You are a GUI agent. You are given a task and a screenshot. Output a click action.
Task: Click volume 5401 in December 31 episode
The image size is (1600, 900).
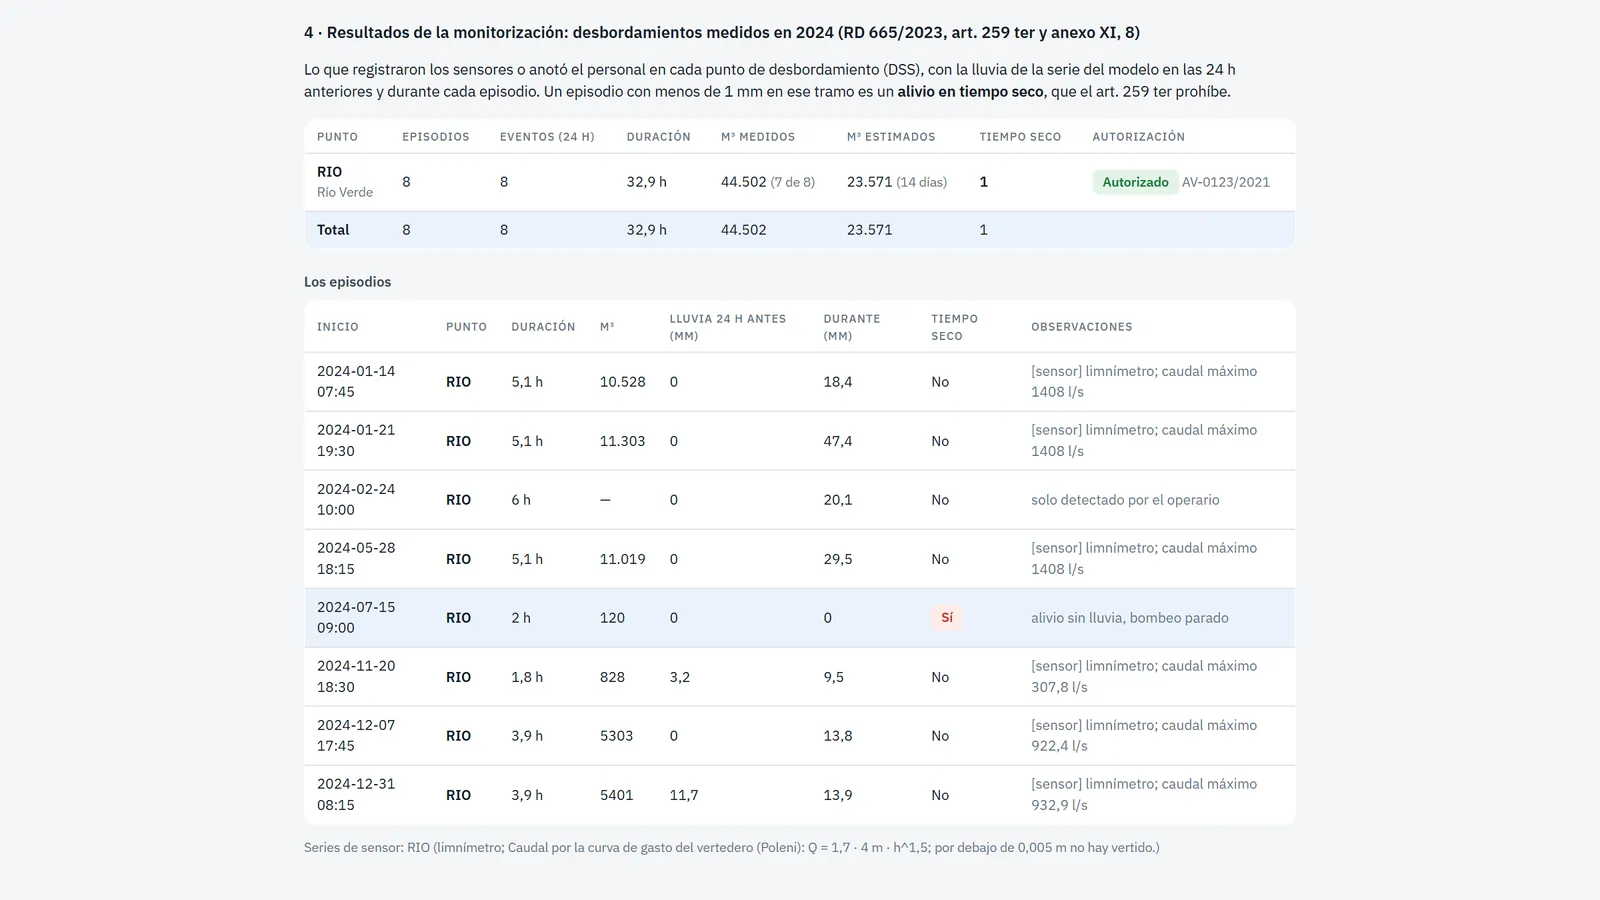click(x=616, y=795)
